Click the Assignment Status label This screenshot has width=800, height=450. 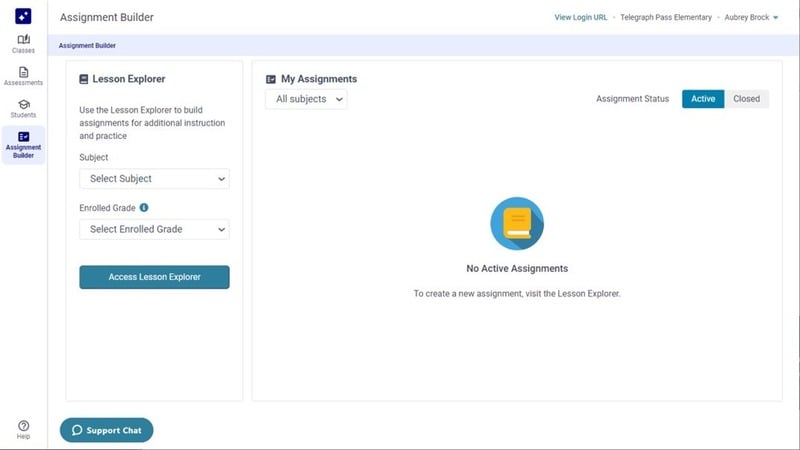coord(632,99)
